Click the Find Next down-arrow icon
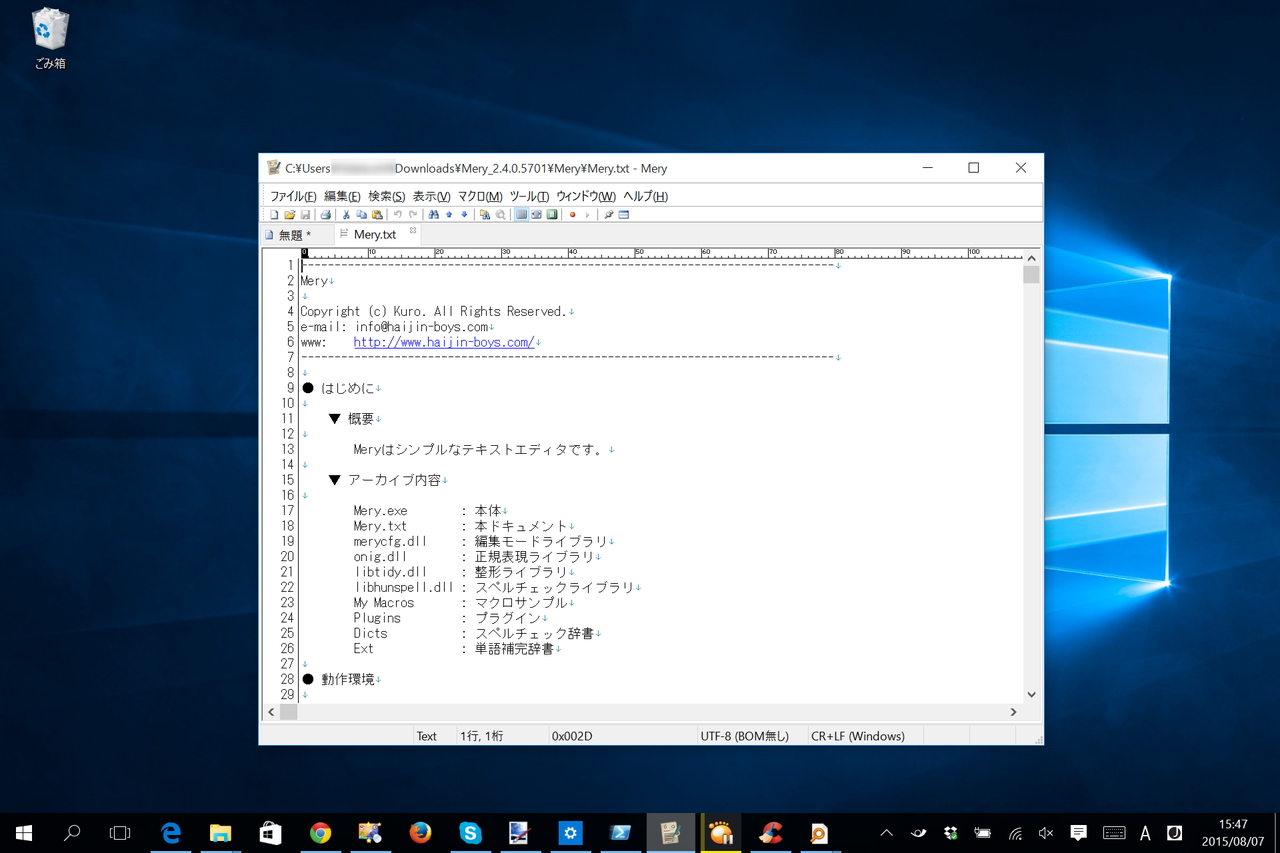This screenshot has height=853, width=1280. pyautogui.click(x=464, y=215)
